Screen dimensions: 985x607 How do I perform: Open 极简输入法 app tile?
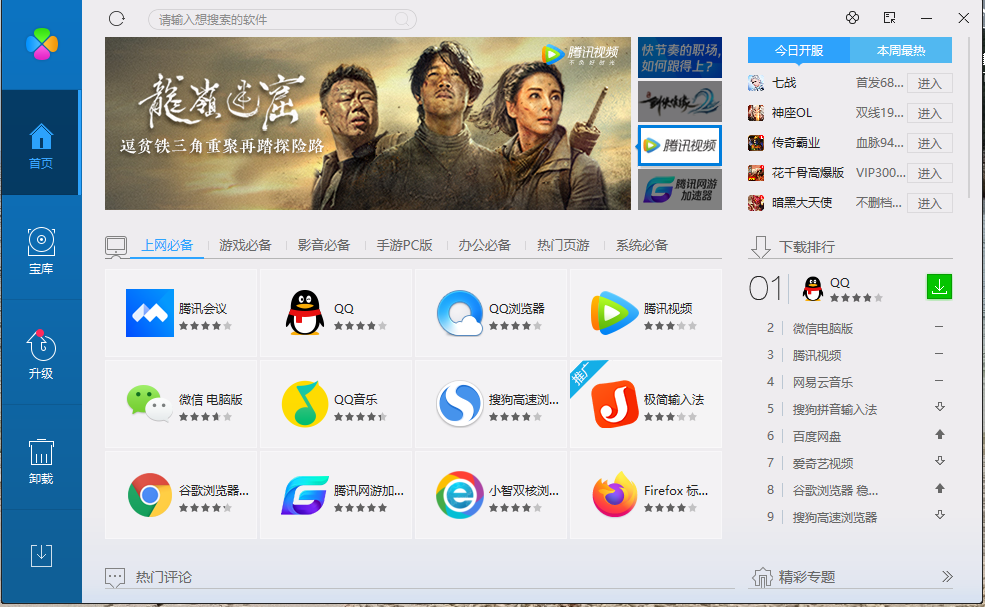tap(646, 404)
